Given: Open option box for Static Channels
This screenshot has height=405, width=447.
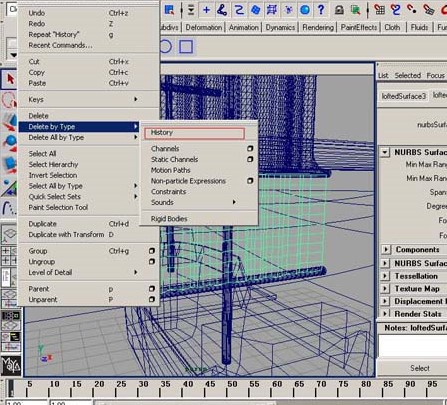Looking at the screenshot, I should [250, 159].
